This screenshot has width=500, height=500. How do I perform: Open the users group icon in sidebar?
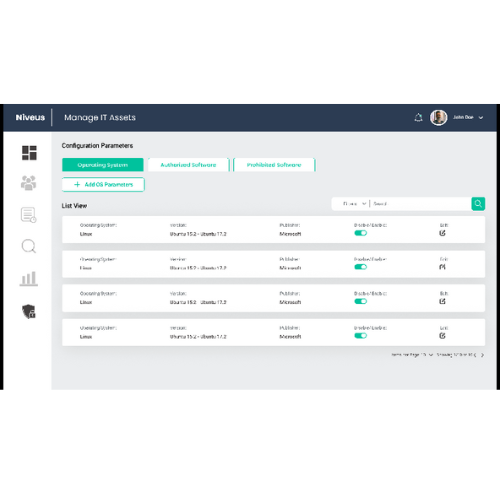[x=29, y=183]
